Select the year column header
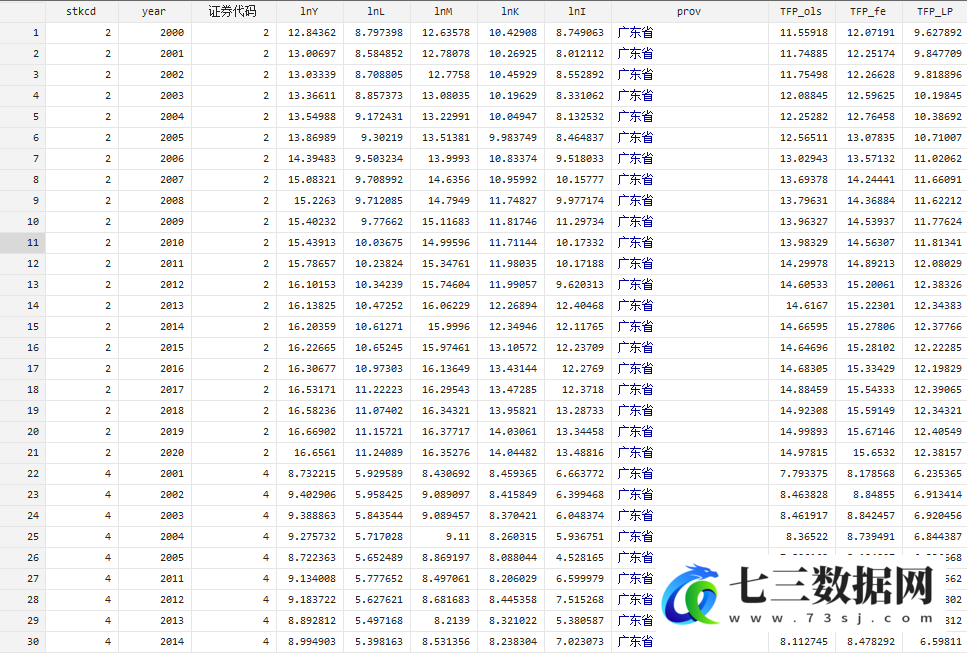Viewport: 967px width, 653px height. (154, 11)
